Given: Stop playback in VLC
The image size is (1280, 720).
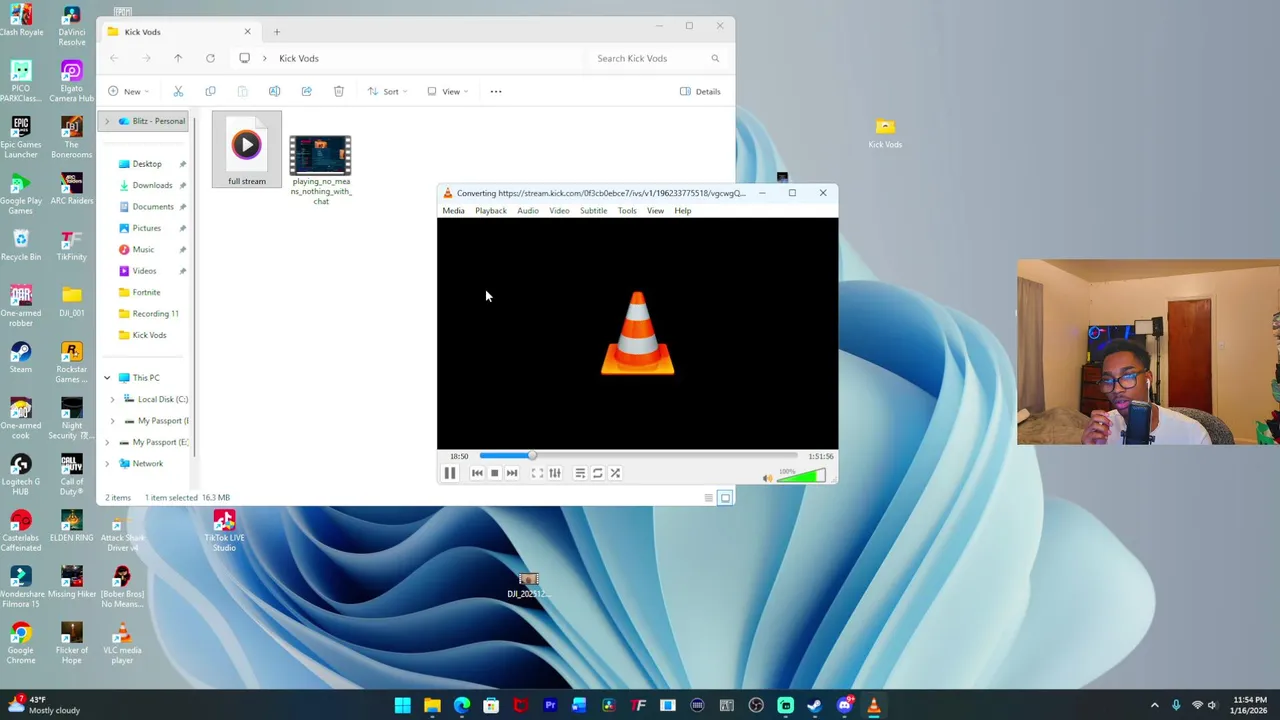Looking at the screenshot, I should click(x=494, y=473).
